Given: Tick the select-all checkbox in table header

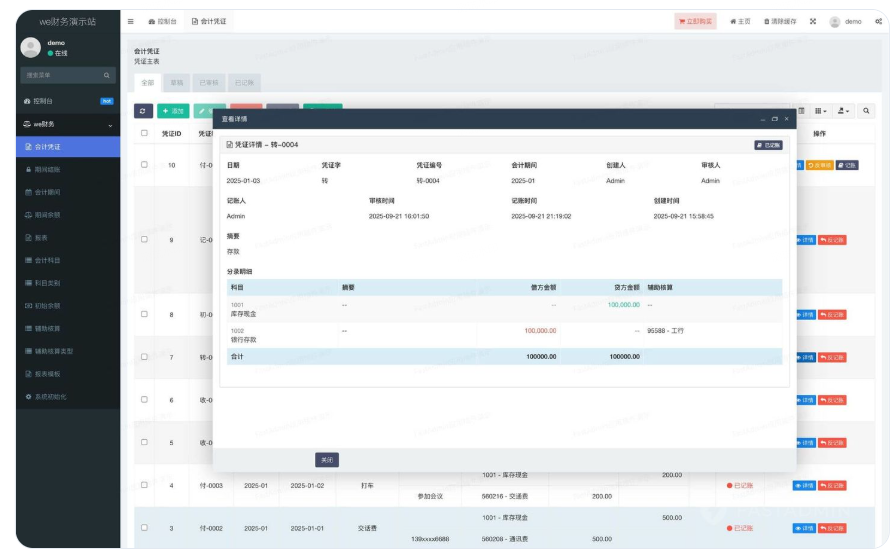Looking at the screenshot, I should [x=144, y=133].
